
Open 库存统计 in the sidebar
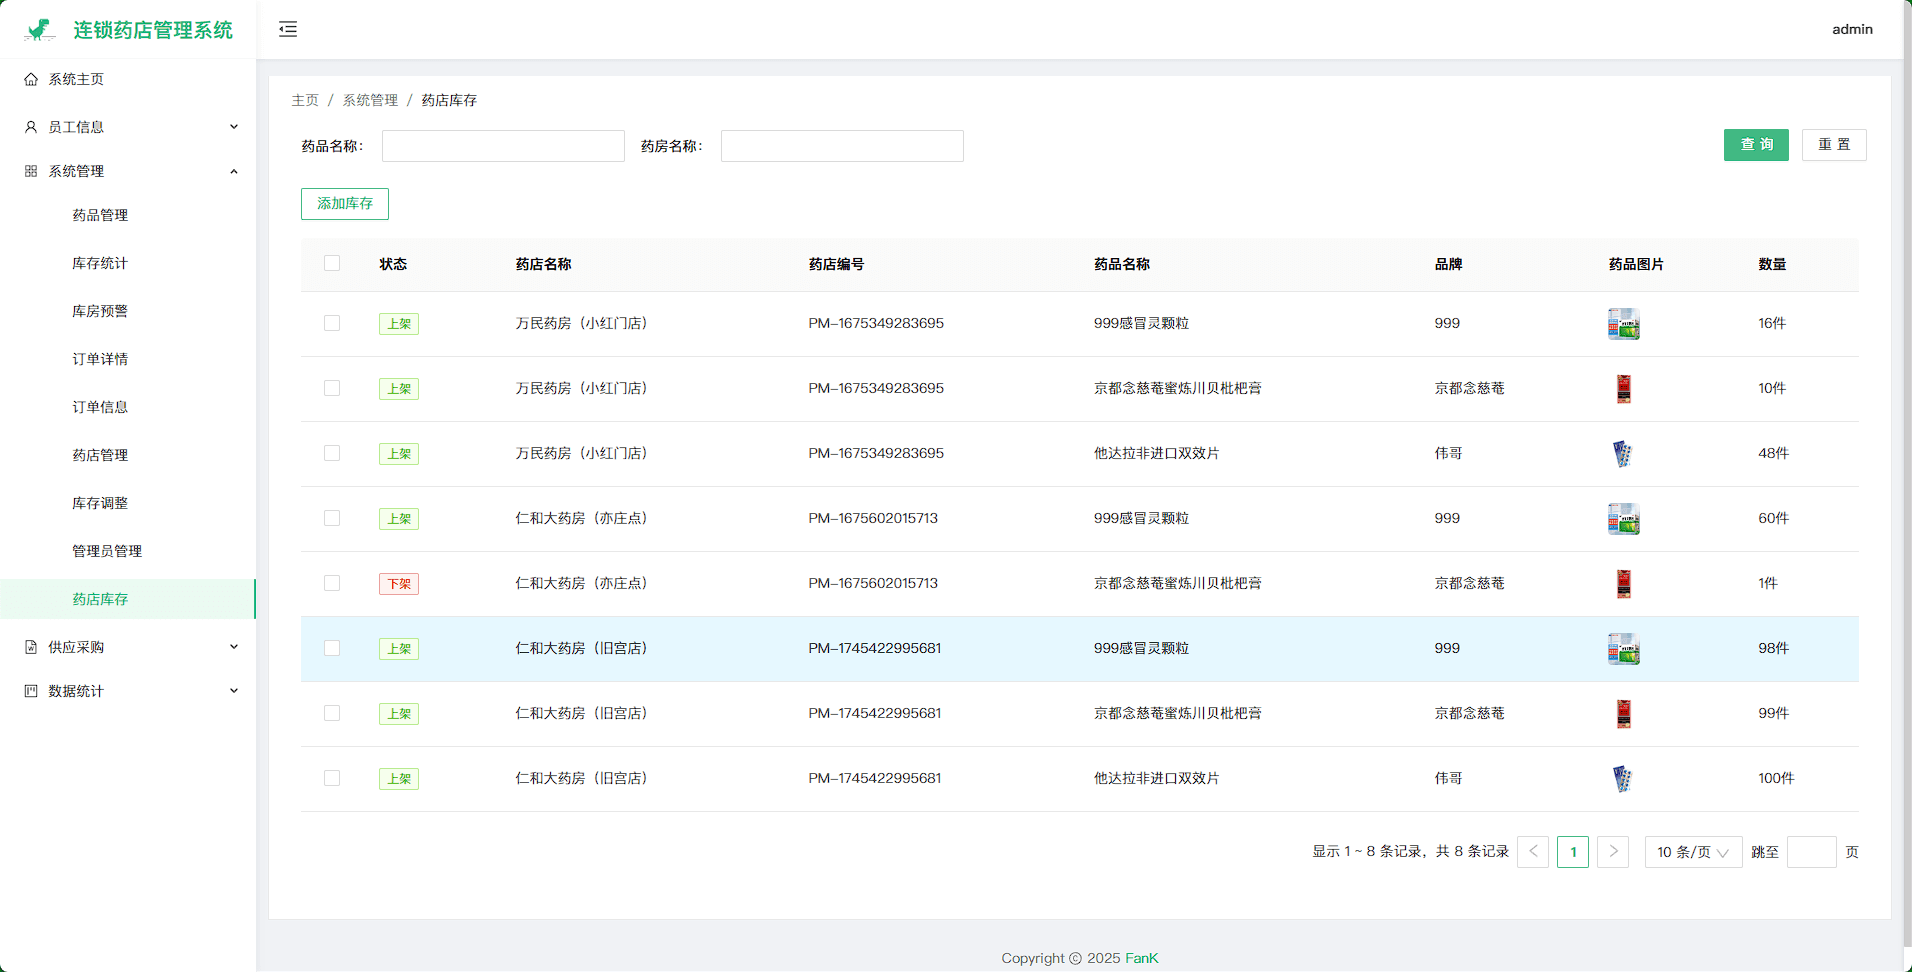pyautogui.click(x=100, y=263)
